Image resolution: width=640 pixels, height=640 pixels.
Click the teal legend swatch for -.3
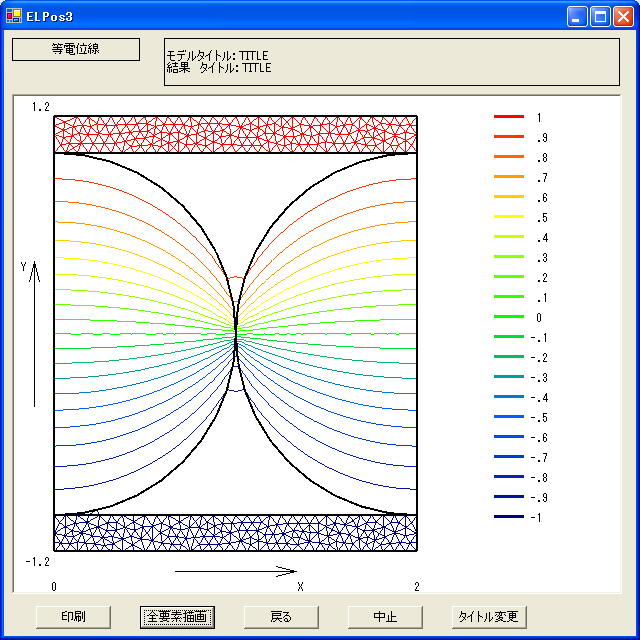point(509,377)
